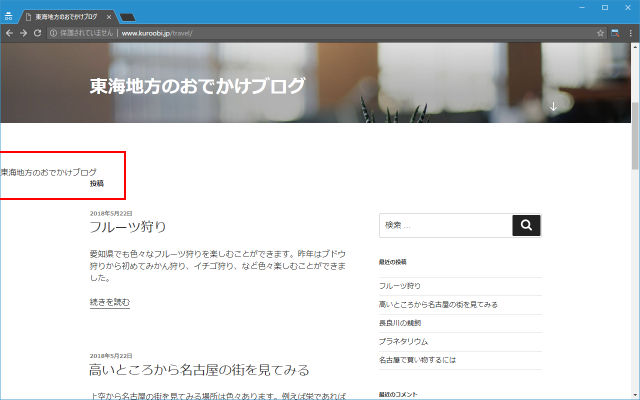Click 続きを読む under フルーツ狩り post
640x400 pixels.
[x=109, y=302]
